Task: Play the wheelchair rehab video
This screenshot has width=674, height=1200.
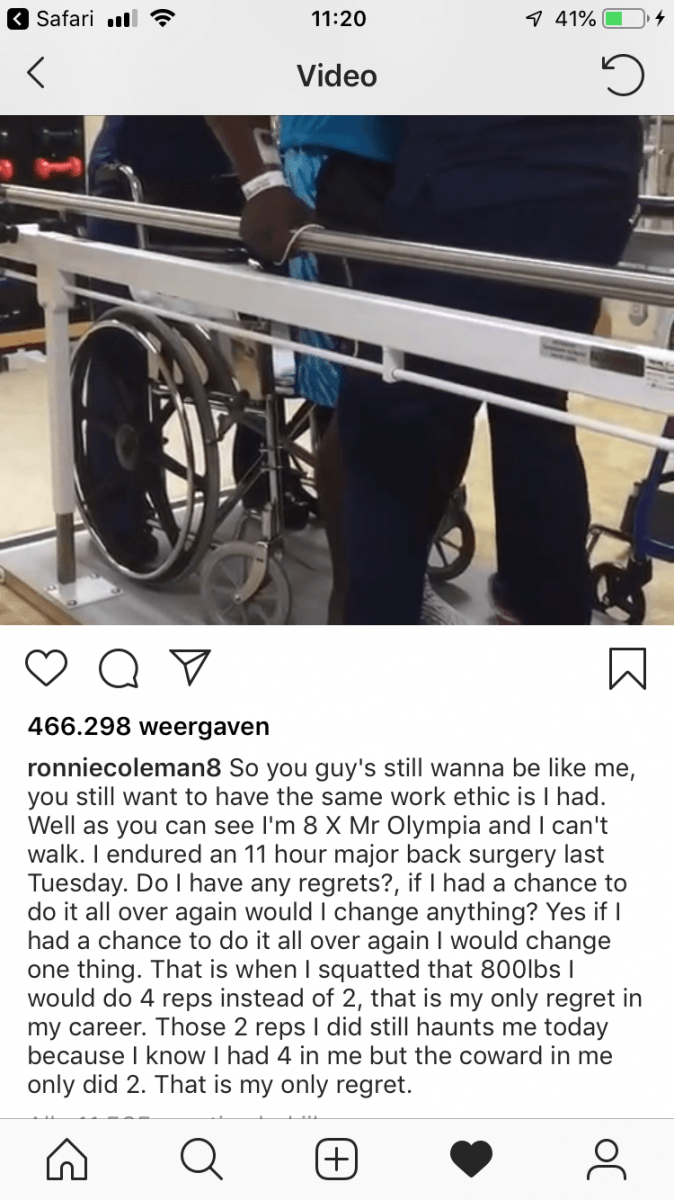Action: (x=337, y=370)
